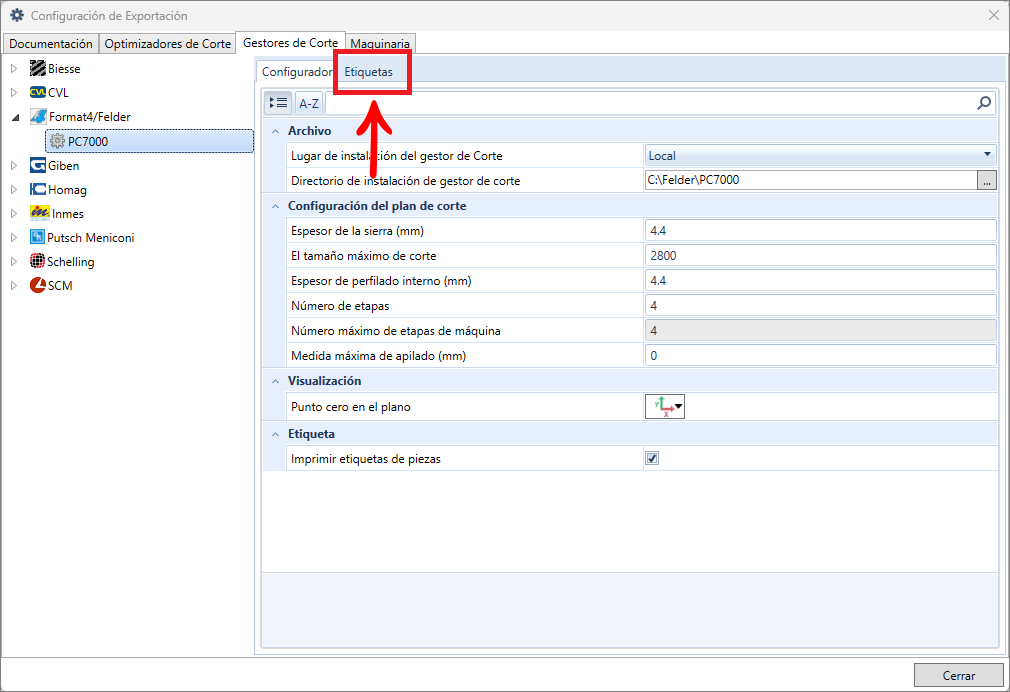Collapse the Archivo section
Image resolution: width=1010 pixels, height=692 pixels.
(x=276, y=131)
